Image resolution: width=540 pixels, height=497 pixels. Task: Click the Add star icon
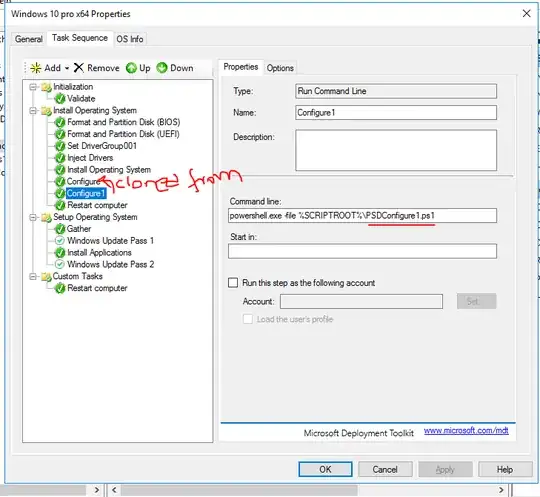tap(36, 68)
